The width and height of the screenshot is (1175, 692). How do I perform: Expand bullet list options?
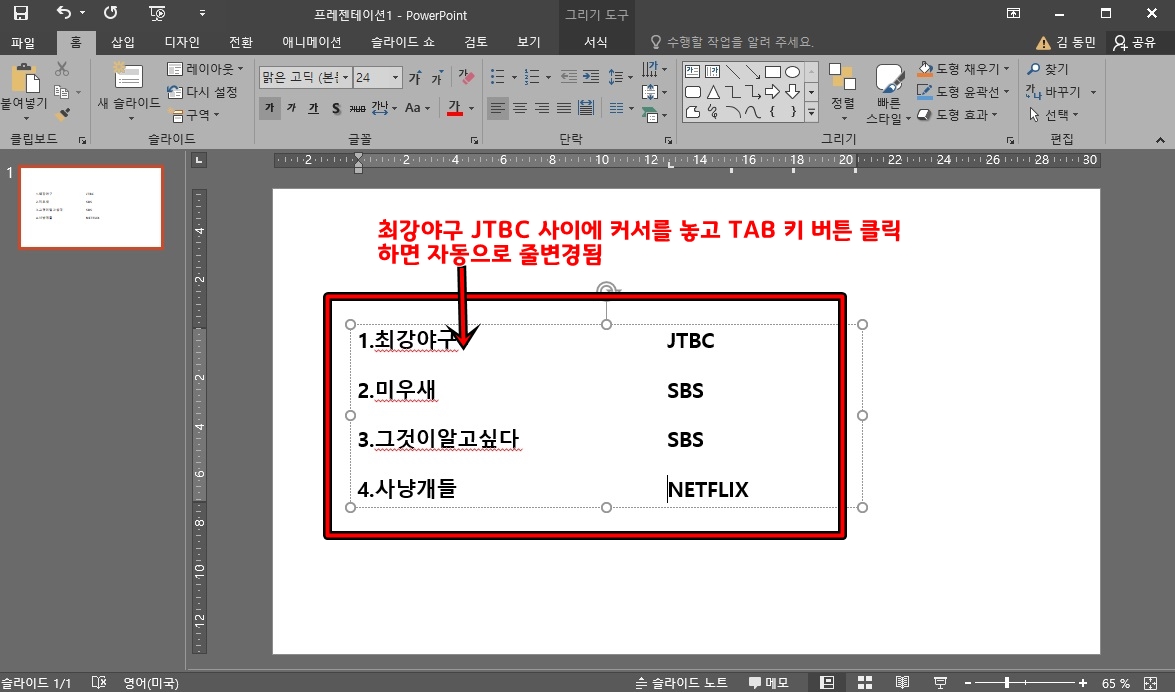point(514,76)
